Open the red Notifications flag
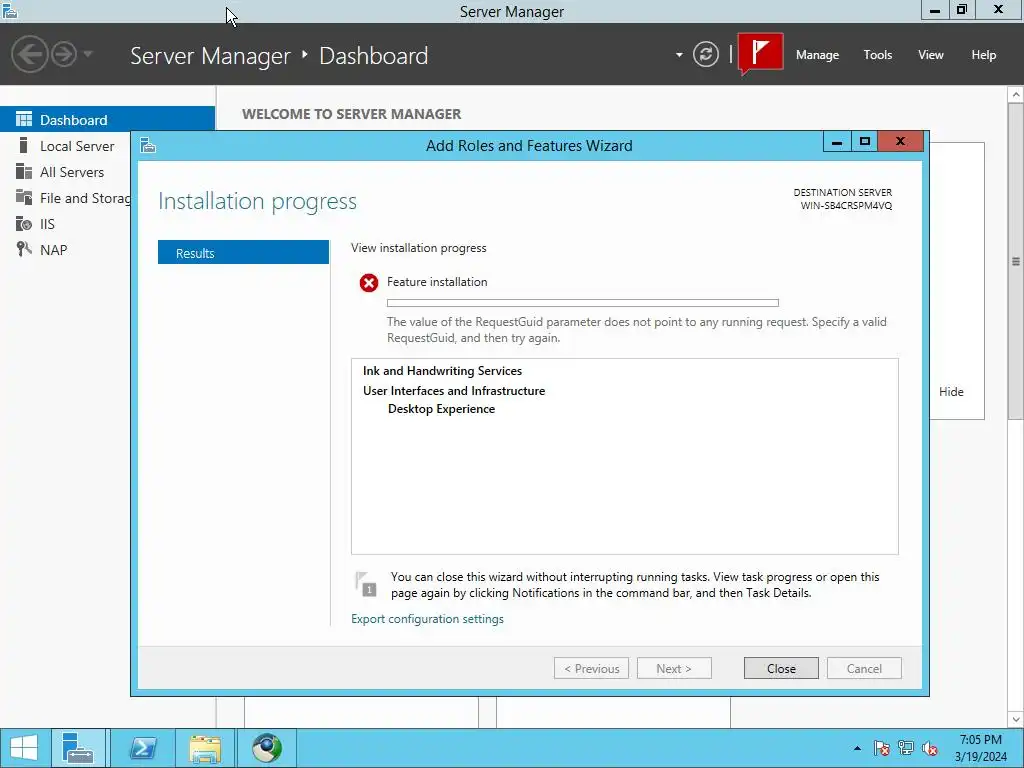The image size is (1024, 768). point(760,53)
